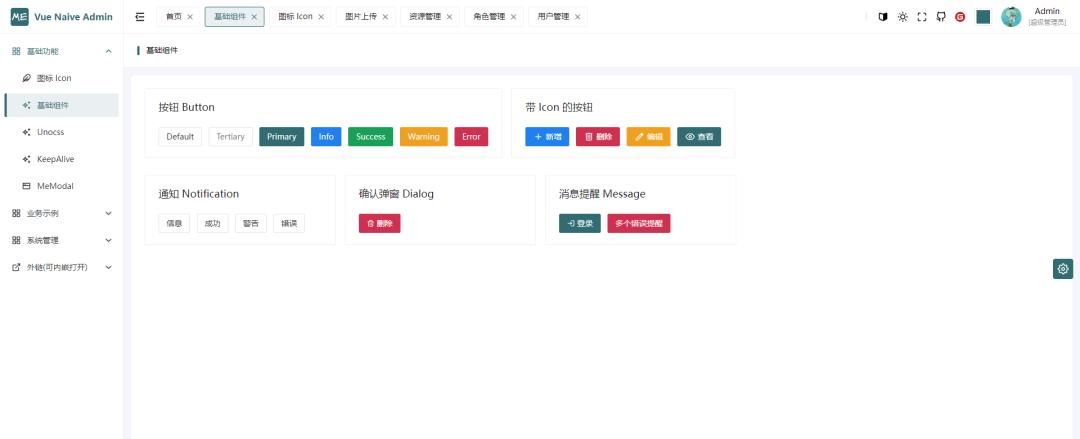Trigger the 成功 notification button
The height and width of the screenshot is (439, 1080).
(x=212, y=223)
